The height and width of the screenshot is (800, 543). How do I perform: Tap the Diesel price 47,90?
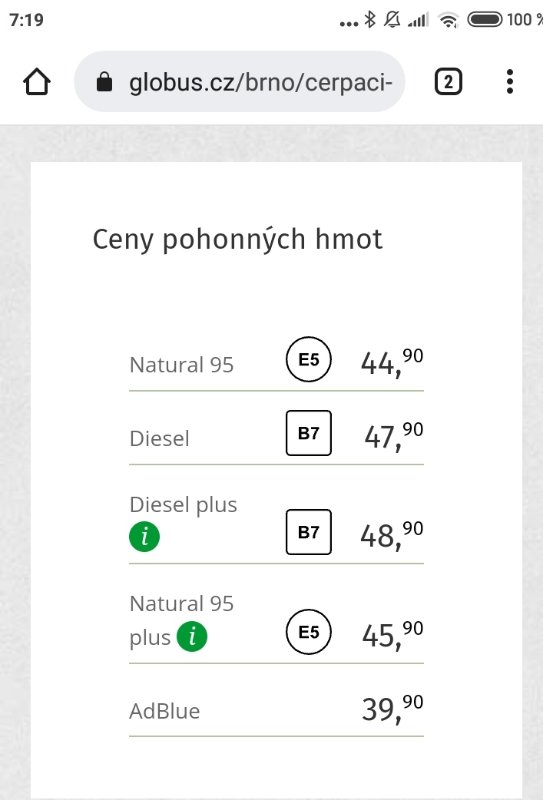(x=393, y=436)
